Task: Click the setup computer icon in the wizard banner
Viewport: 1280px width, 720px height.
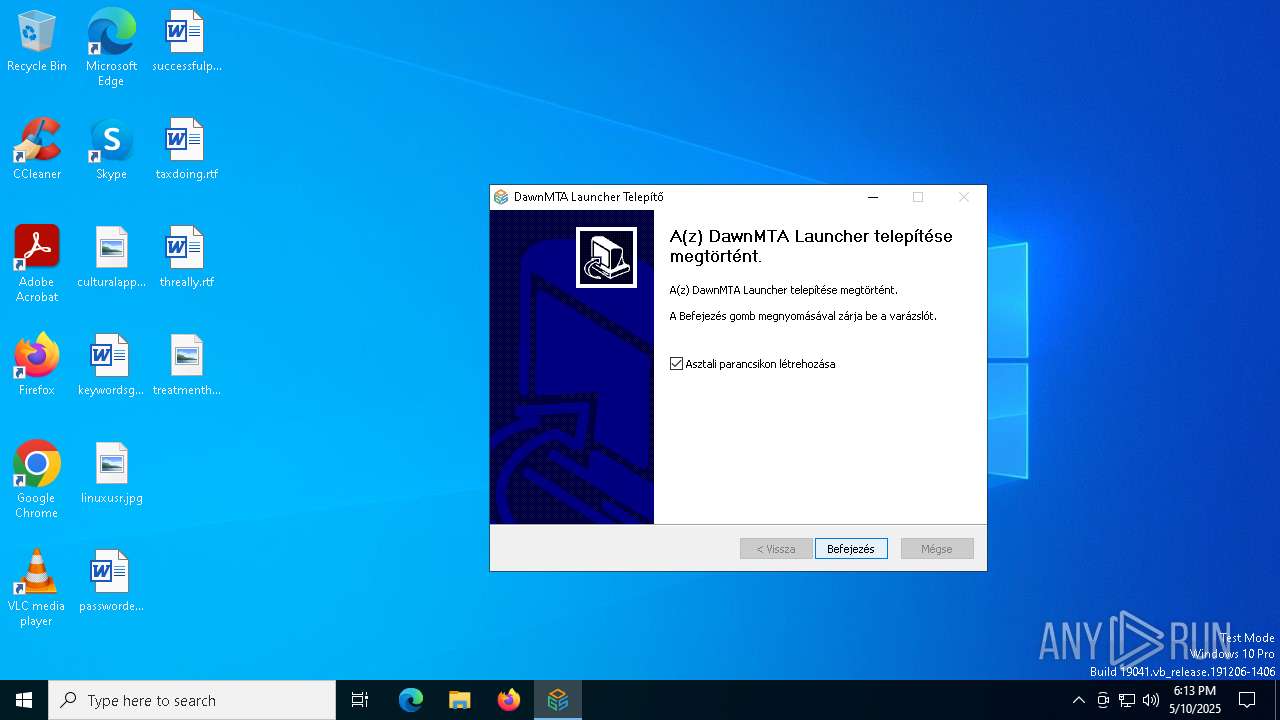Action: [606, 258]
